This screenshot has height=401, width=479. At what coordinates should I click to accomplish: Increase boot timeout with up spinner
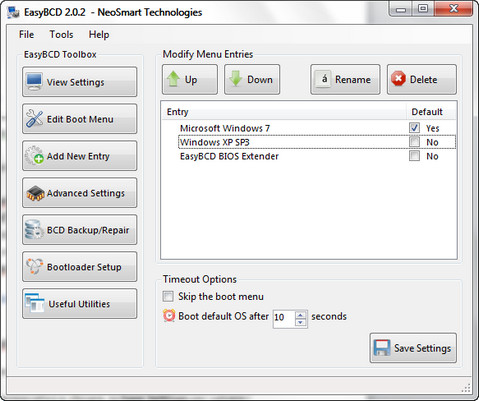[x=301, y=315]
